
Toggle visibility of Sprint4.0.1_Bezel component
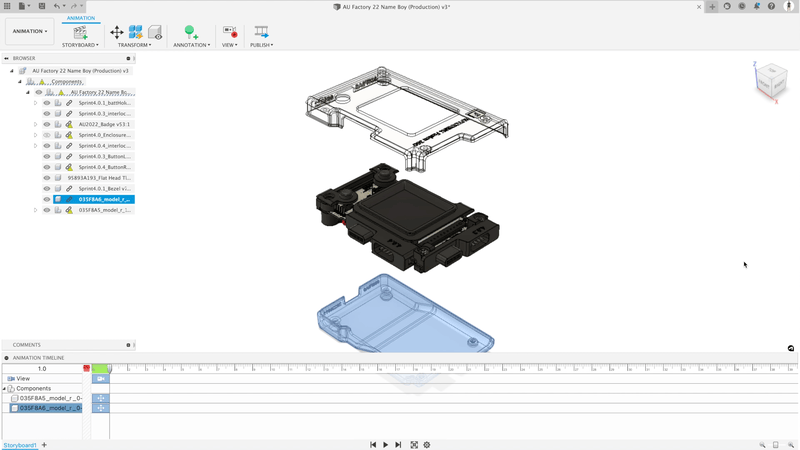47,189
